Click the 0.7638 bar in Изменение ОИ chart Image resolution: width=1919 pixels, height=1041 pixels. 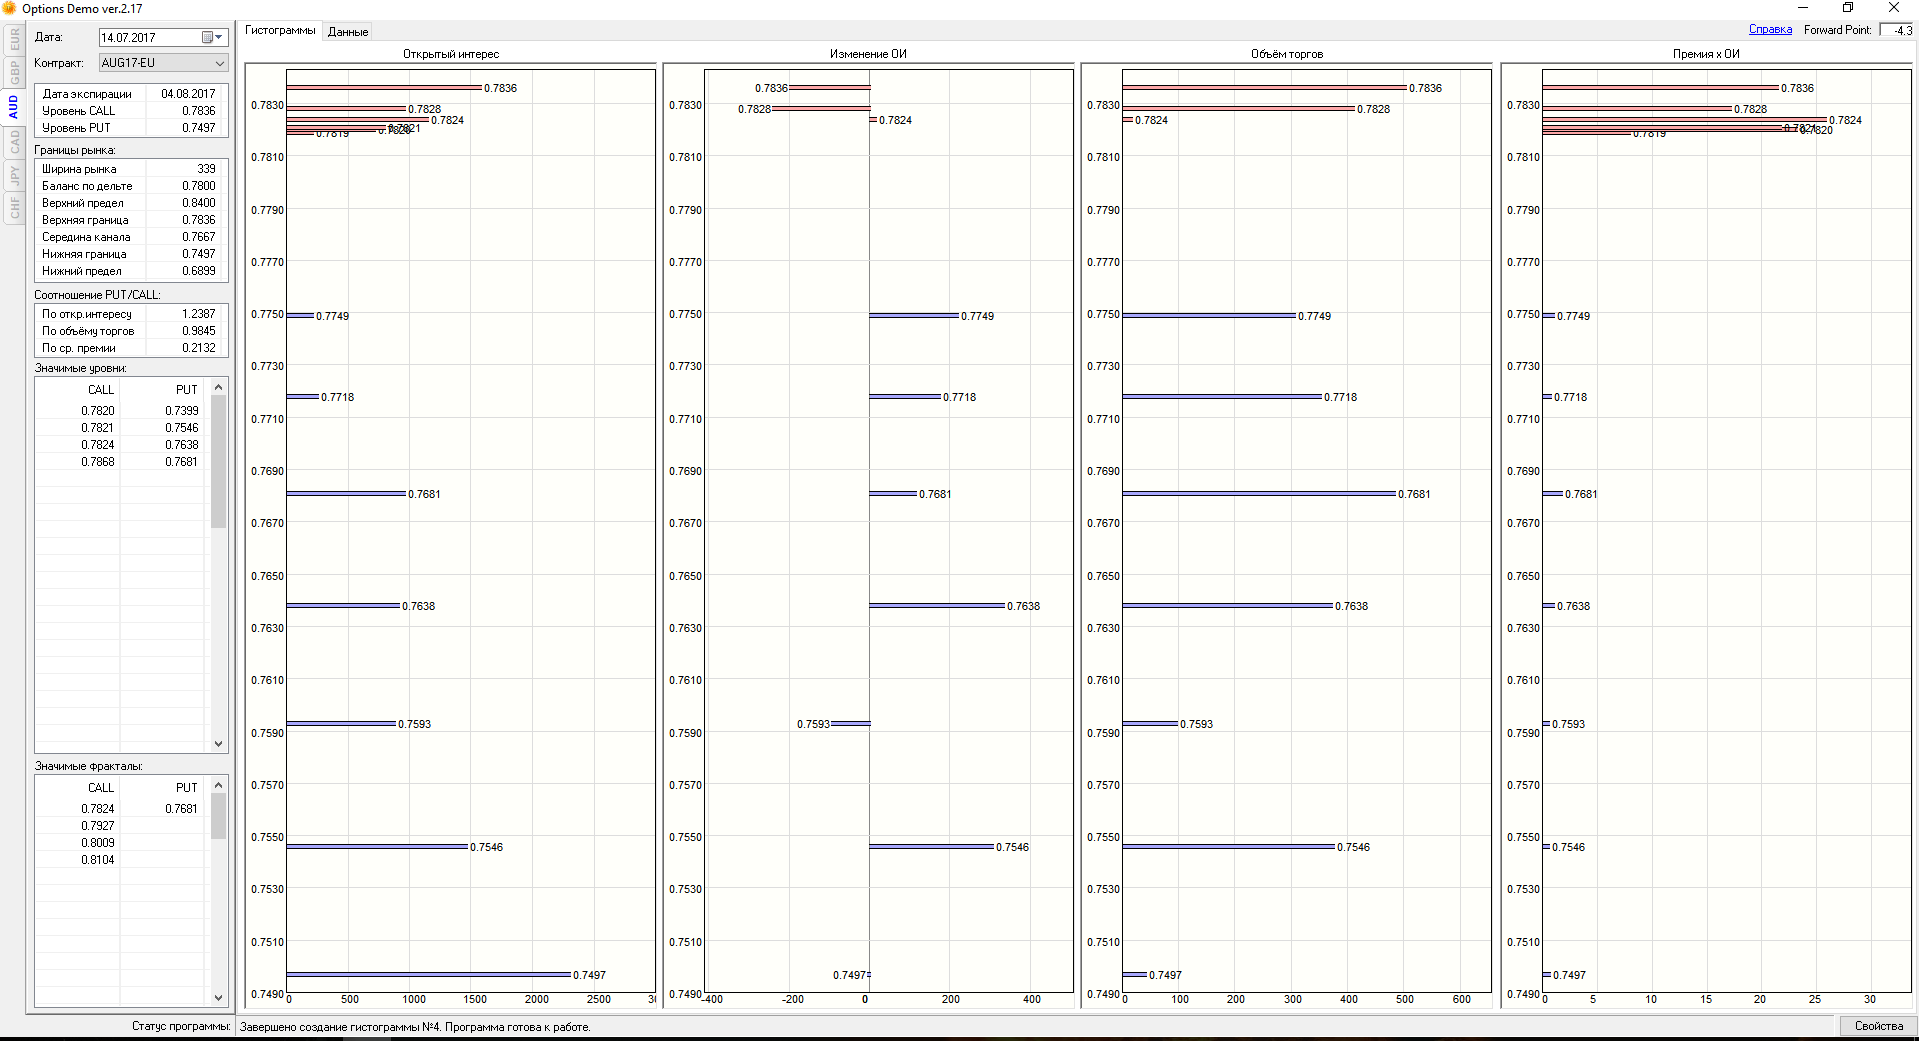(937, 605)
